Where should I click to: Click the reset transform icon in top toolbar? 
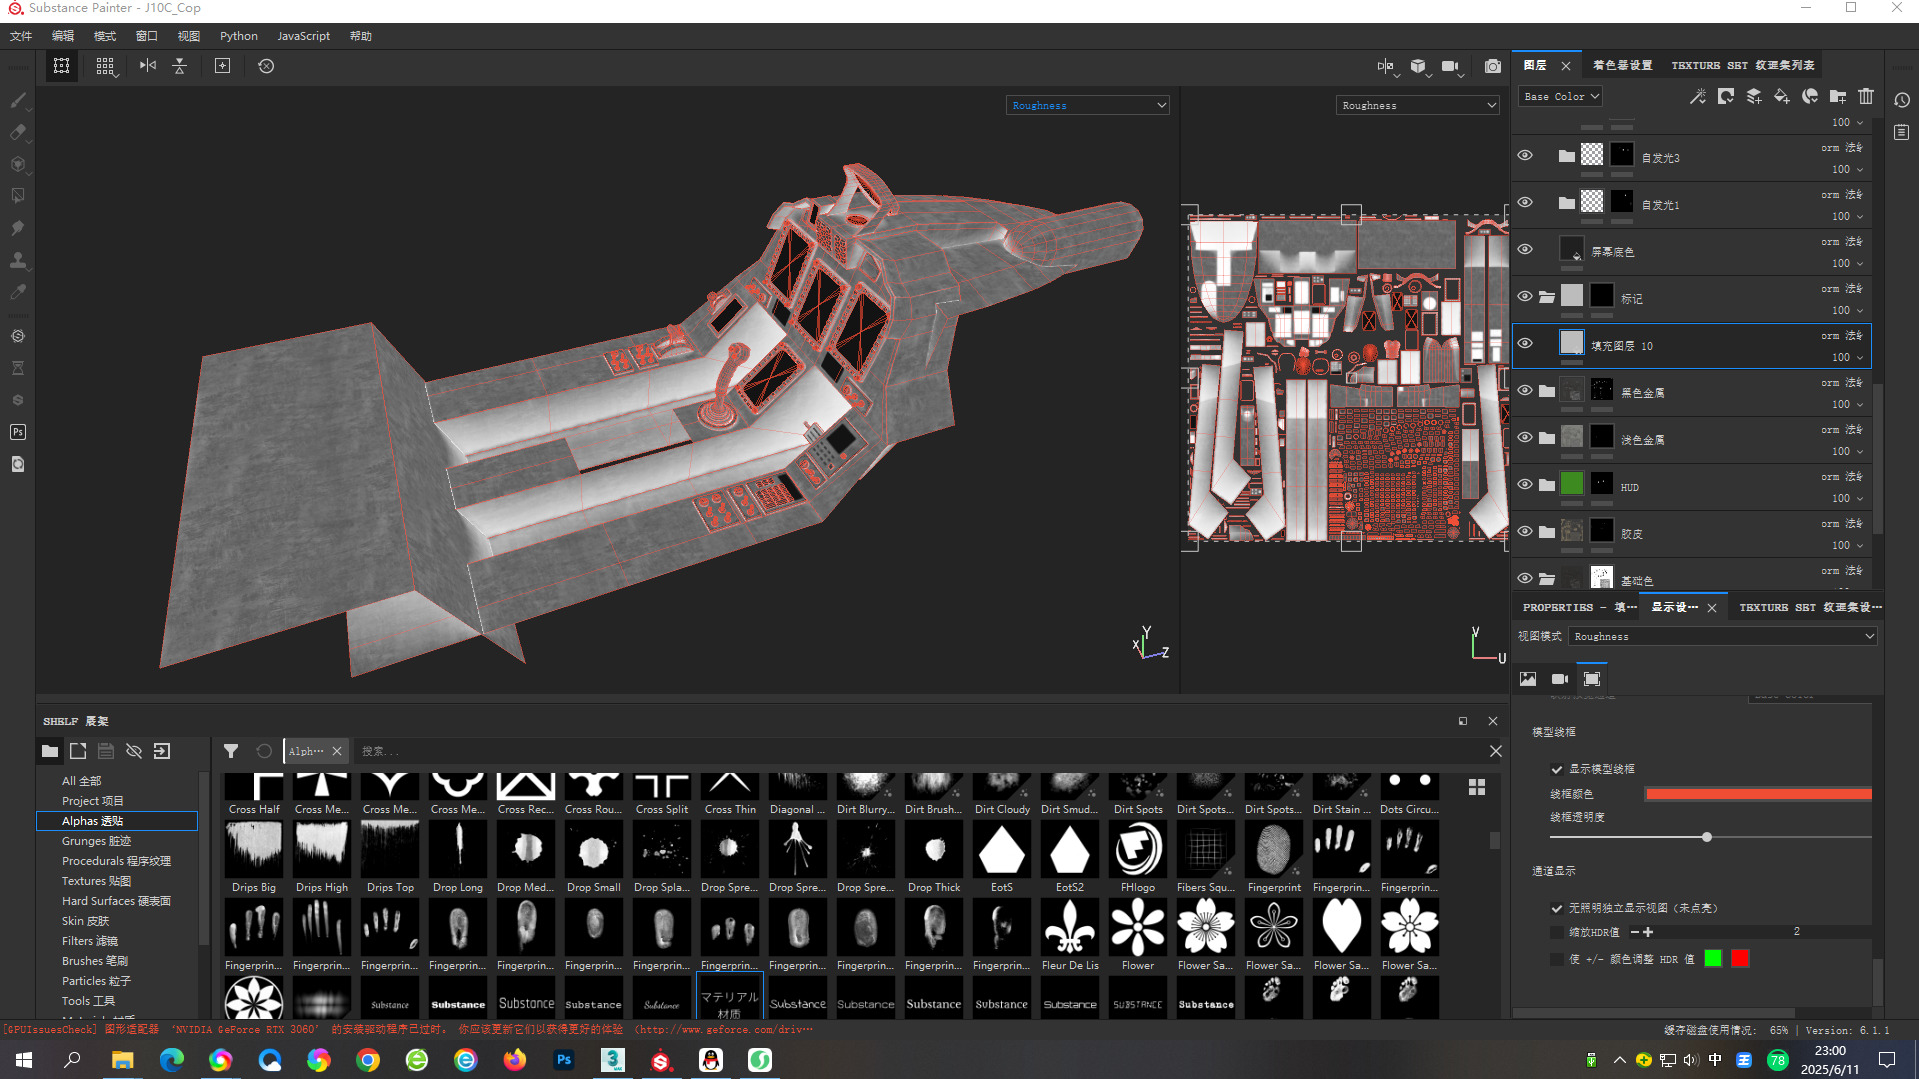(x=266, y=66)
